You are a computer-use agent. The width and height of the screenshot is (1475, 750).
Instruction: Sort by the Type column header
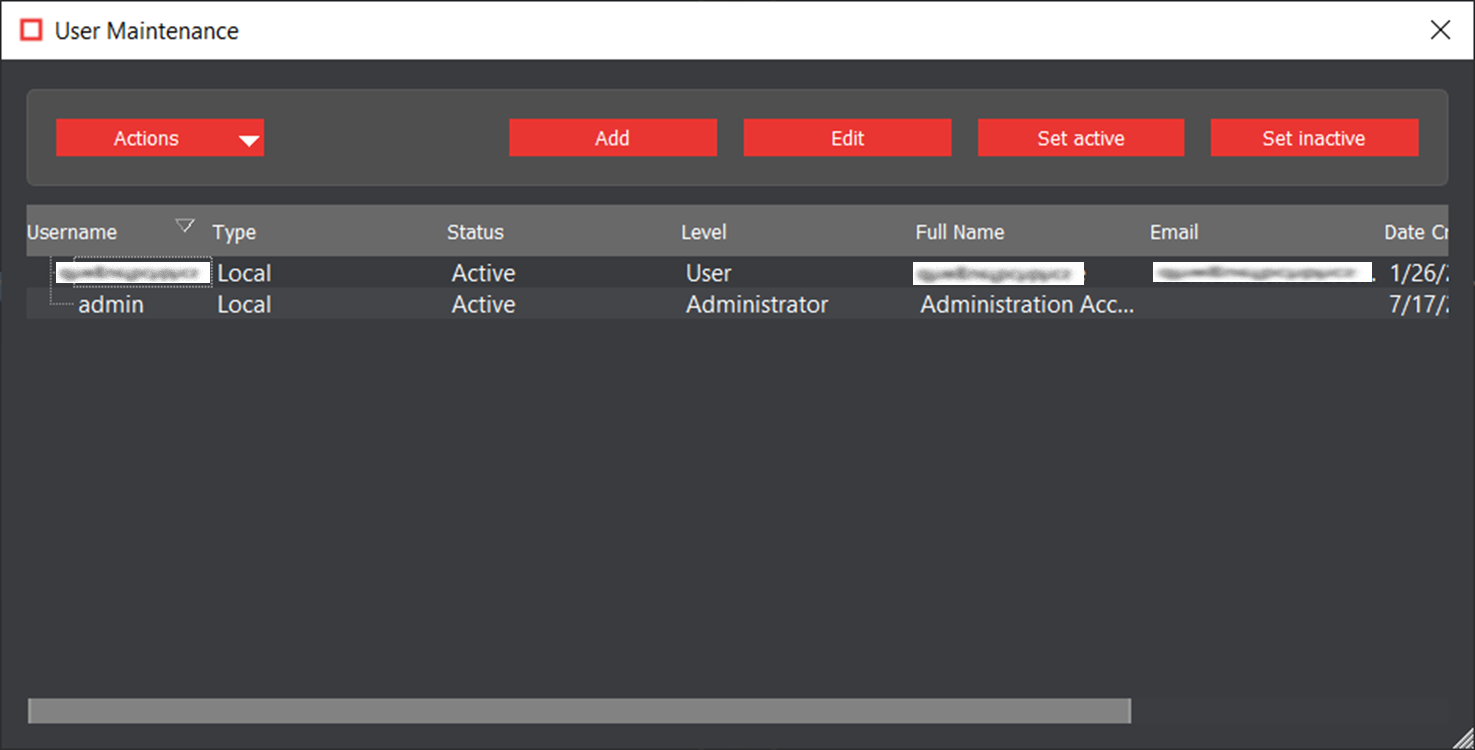[234, 232]
